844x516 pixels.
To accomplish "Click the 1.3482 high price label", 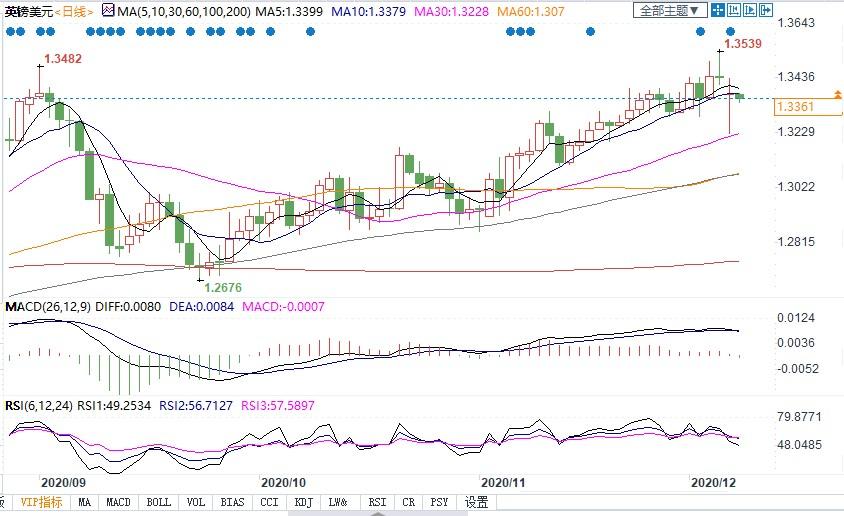I will [63, 59].
